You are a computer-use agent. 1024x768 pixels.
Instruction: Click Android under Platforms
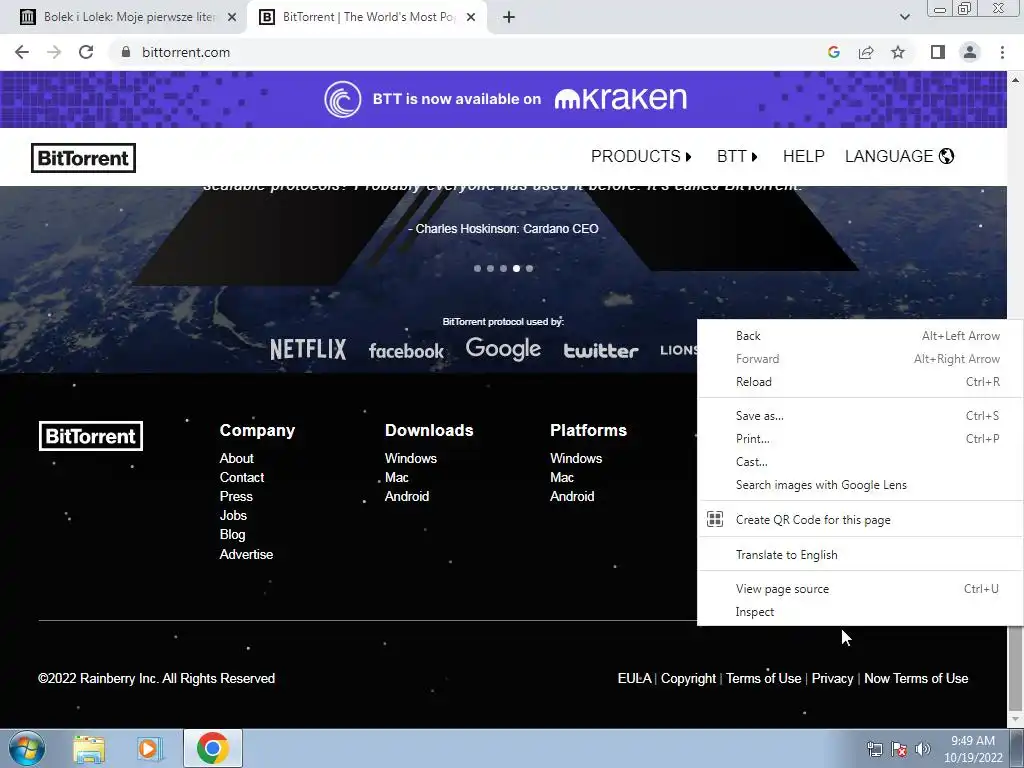(572, 496)
